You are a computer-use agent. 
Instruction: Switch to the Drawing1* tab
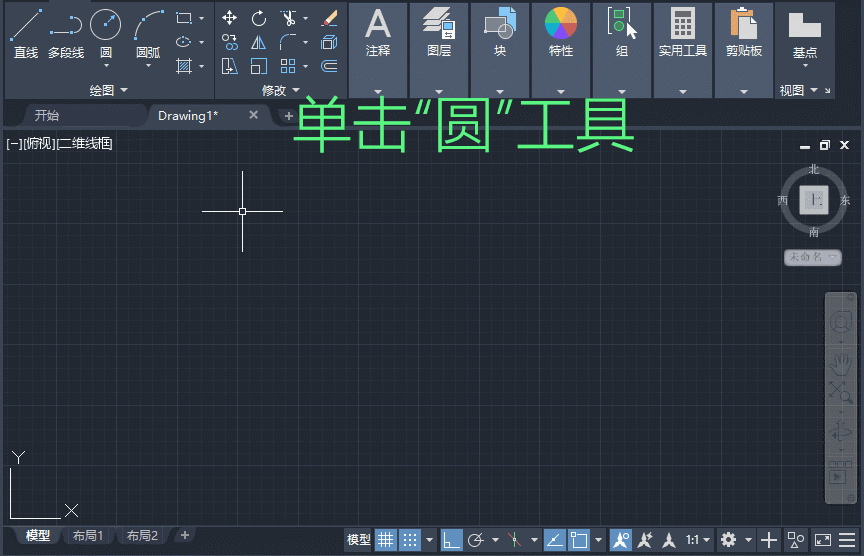(x=188, y=116)
